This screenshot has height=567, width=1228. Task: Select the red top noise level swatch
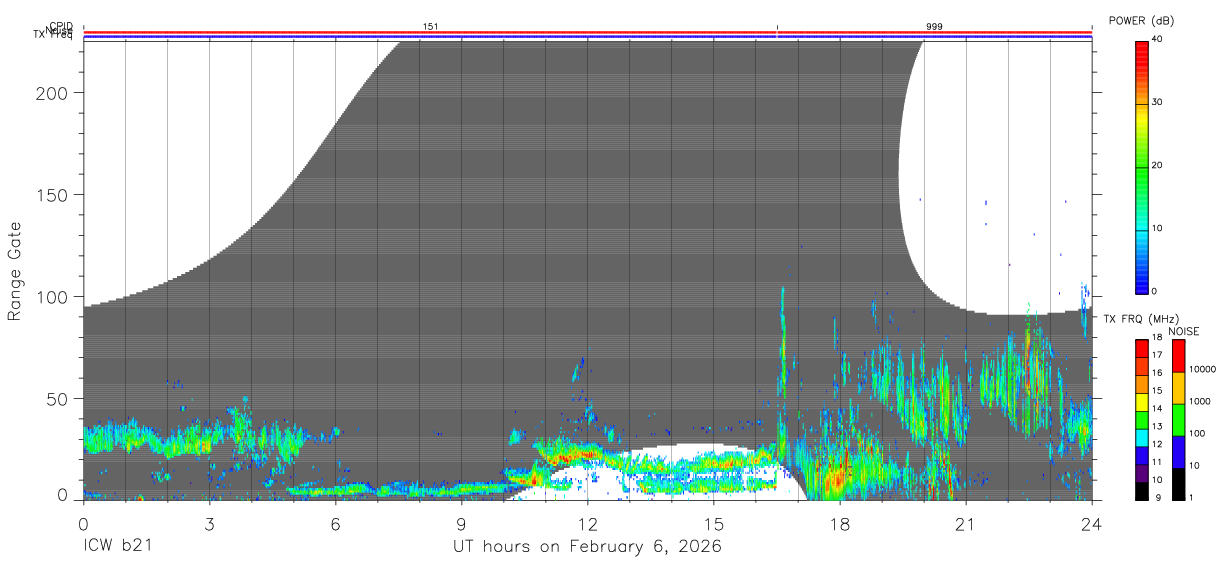1178,355
